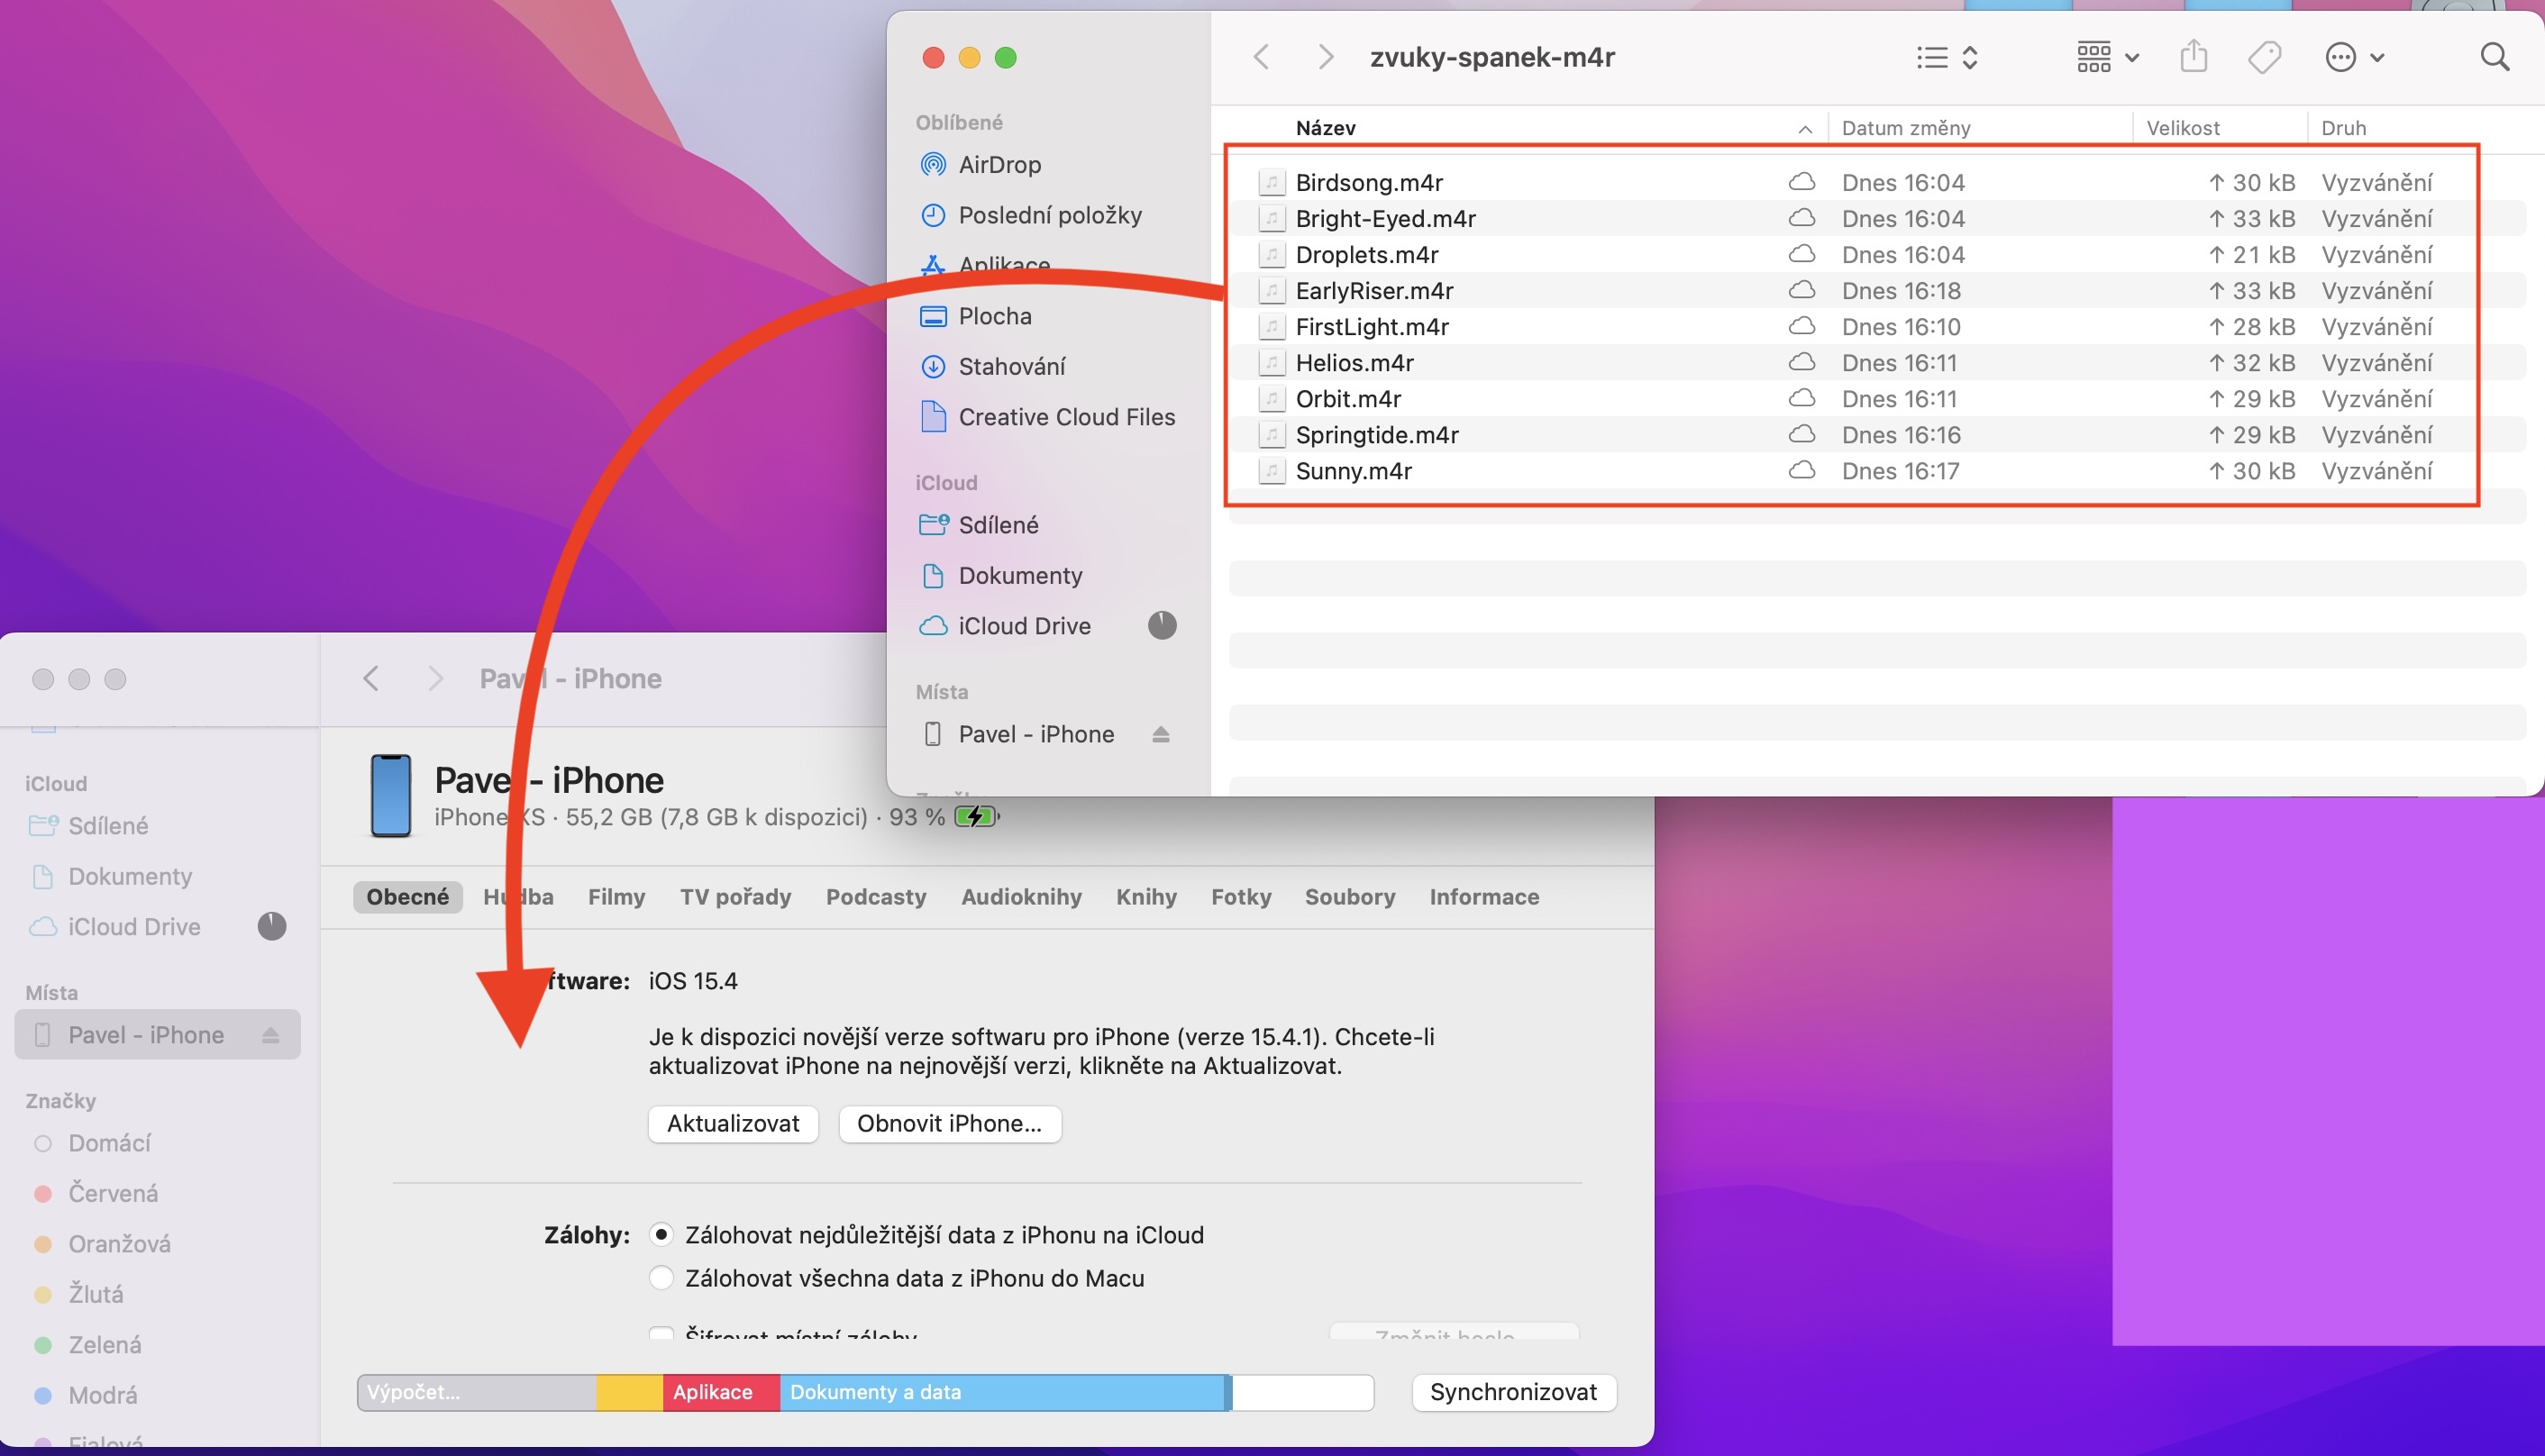Switch to the Soubory tab
The height and width of the screenshot is (1456, 2545).
point(1349,897)
